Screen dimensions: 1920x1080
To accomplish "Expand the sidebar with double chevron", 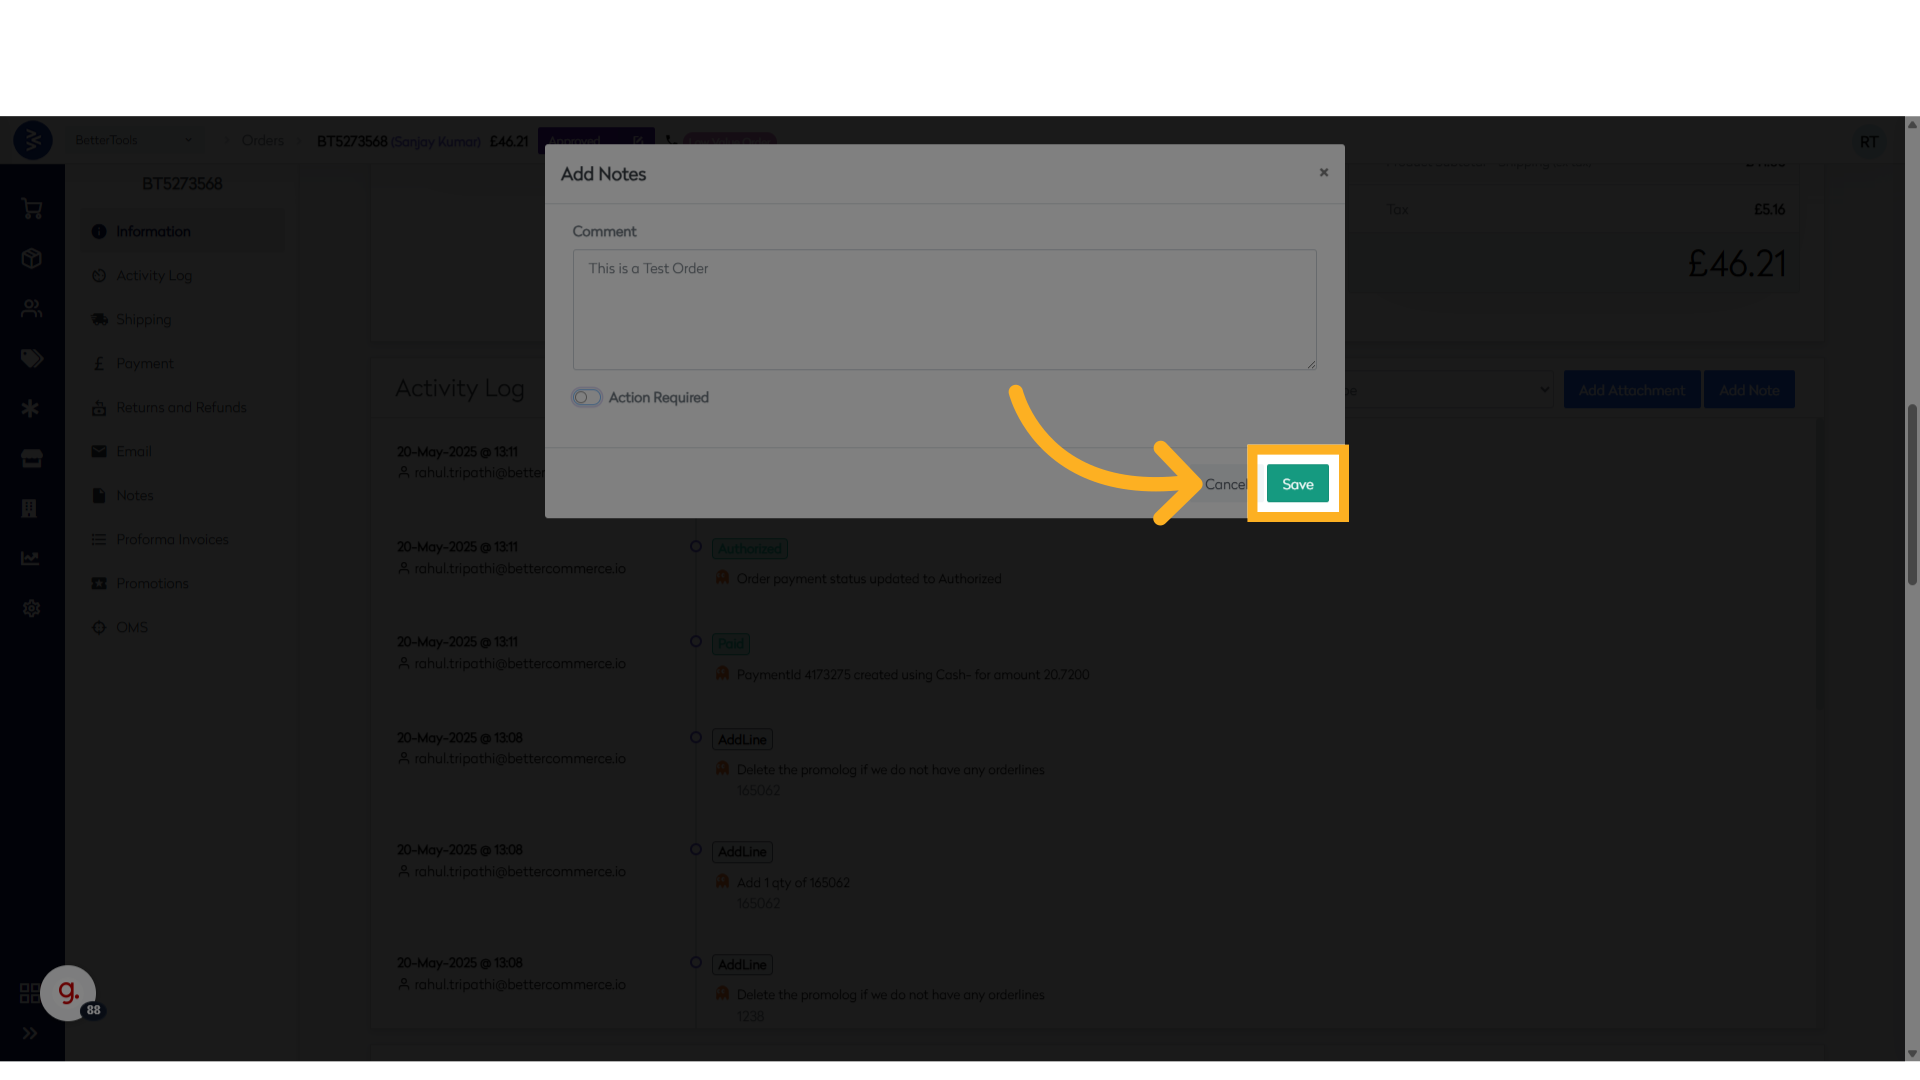I will pyautogui.click(x=30, y=1033).
